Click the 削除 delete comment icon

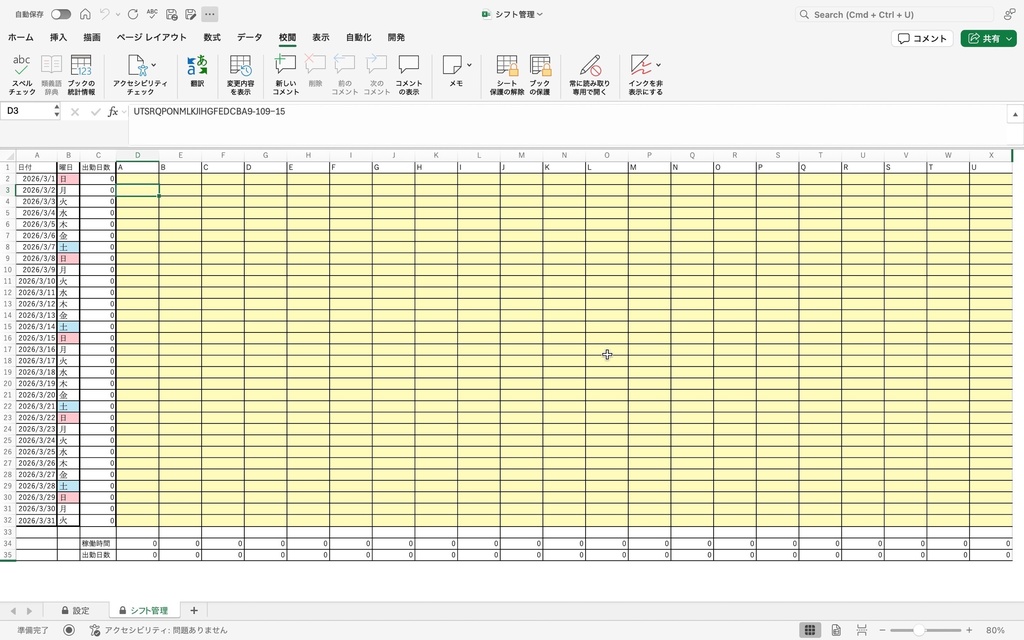(x=315, y=71)
